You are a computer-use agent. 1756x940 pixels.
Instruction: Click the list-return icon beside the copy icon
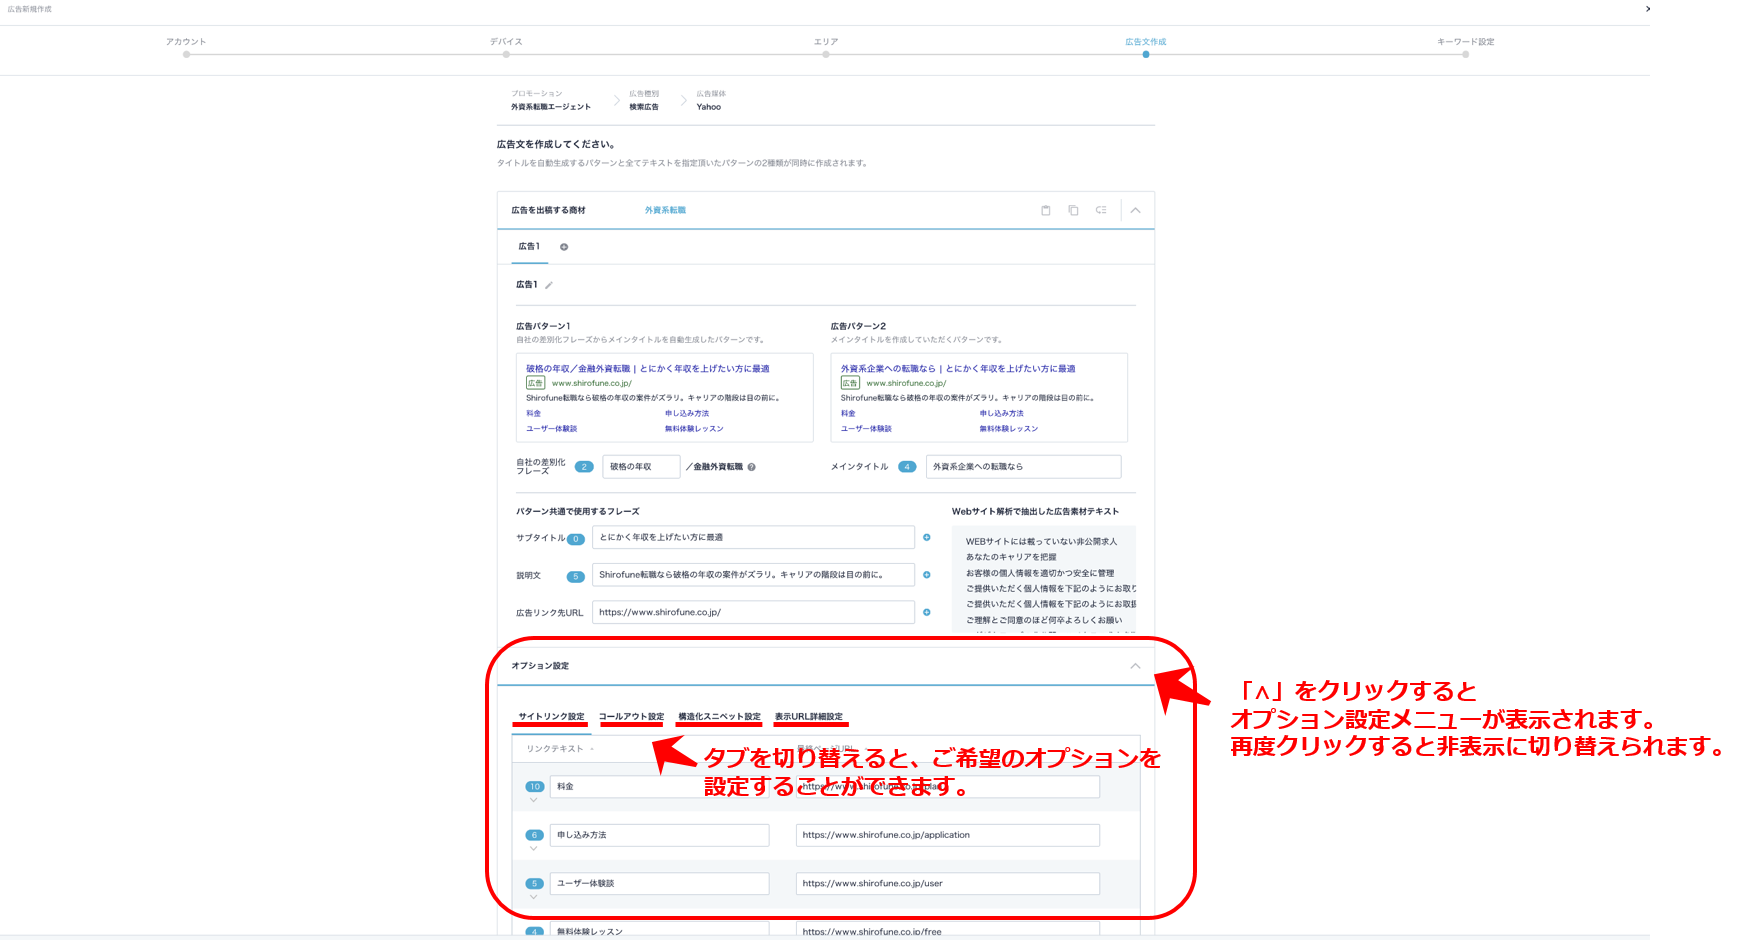[1101, 210]
